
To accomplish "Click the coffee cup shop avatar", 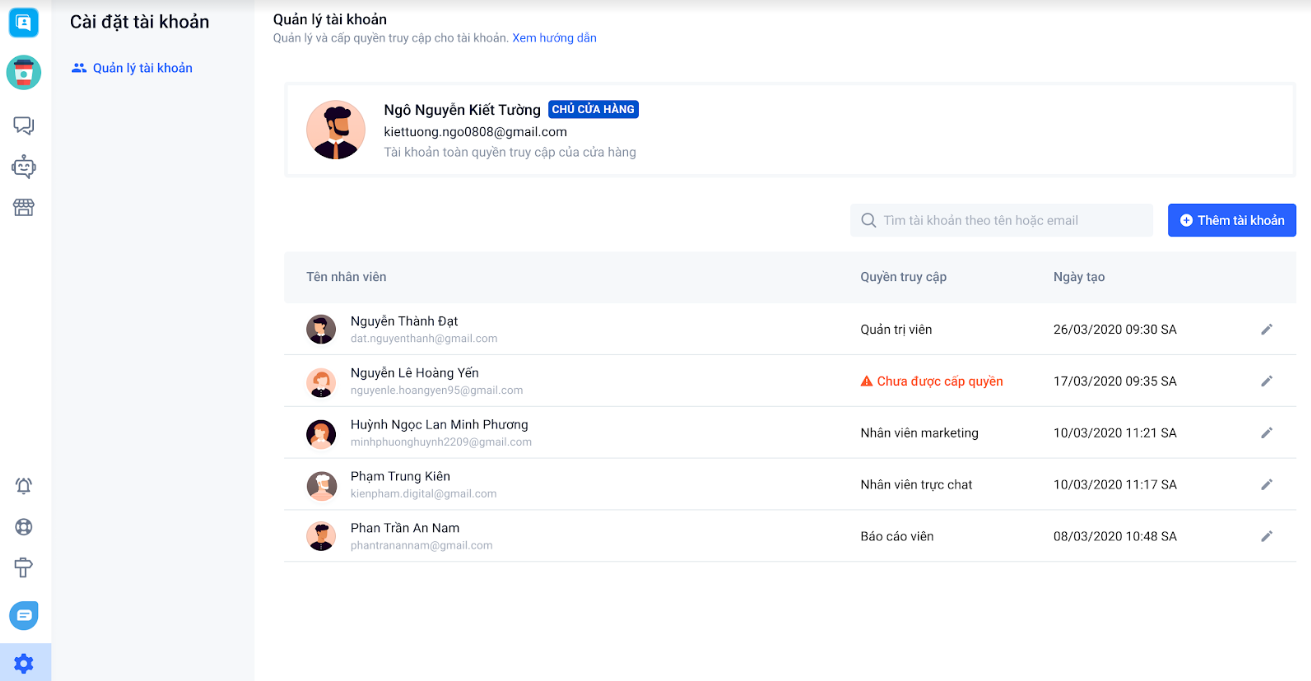I will [x=24, y=72].
